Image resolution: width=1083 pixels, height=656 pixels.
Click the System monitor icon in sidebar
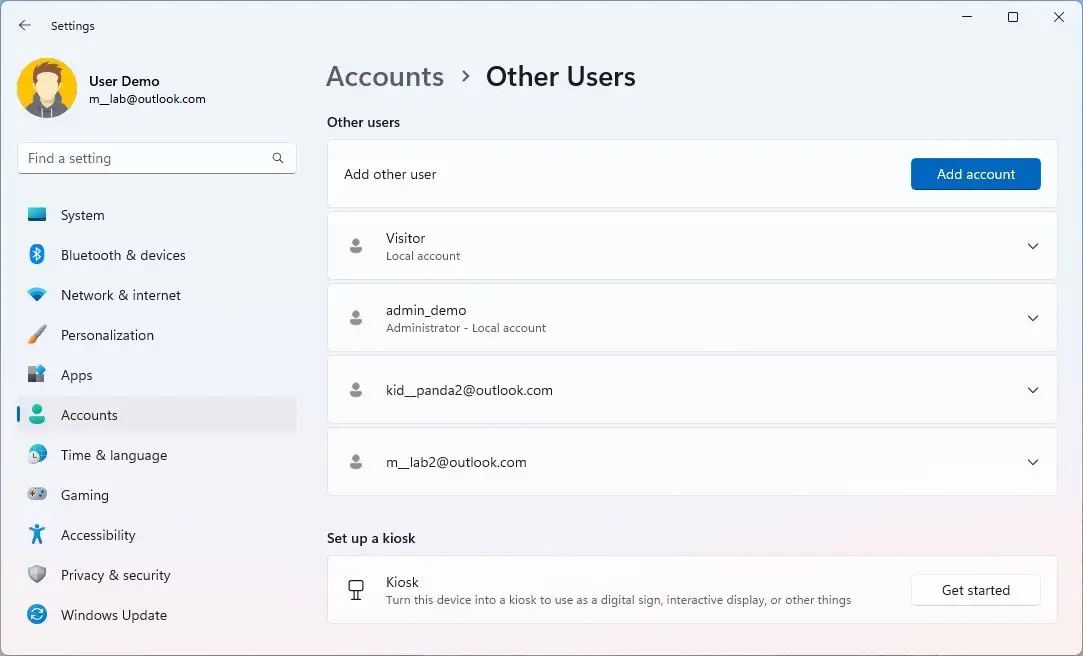click(37, 215)
